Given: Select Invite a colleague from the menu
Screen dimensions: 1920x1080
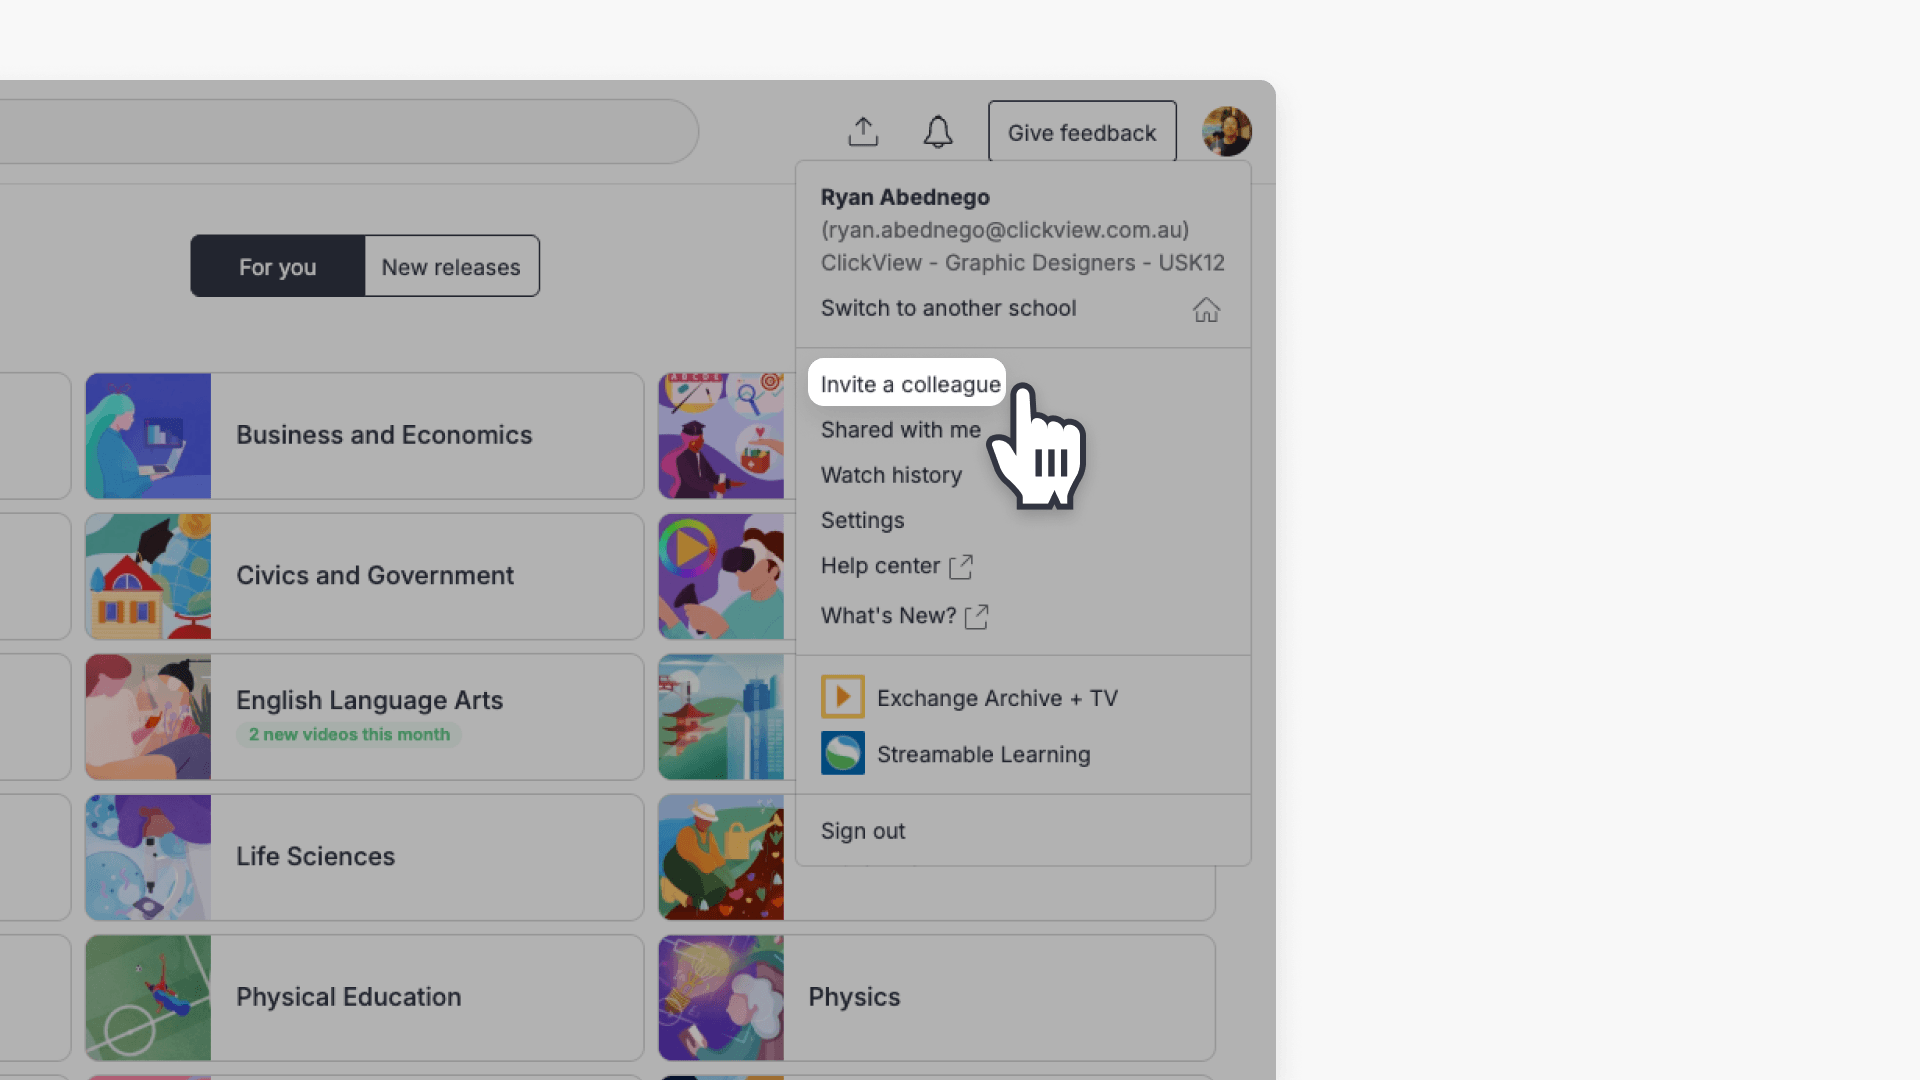Looking at the screenshot, I should [x=908, y=383].
